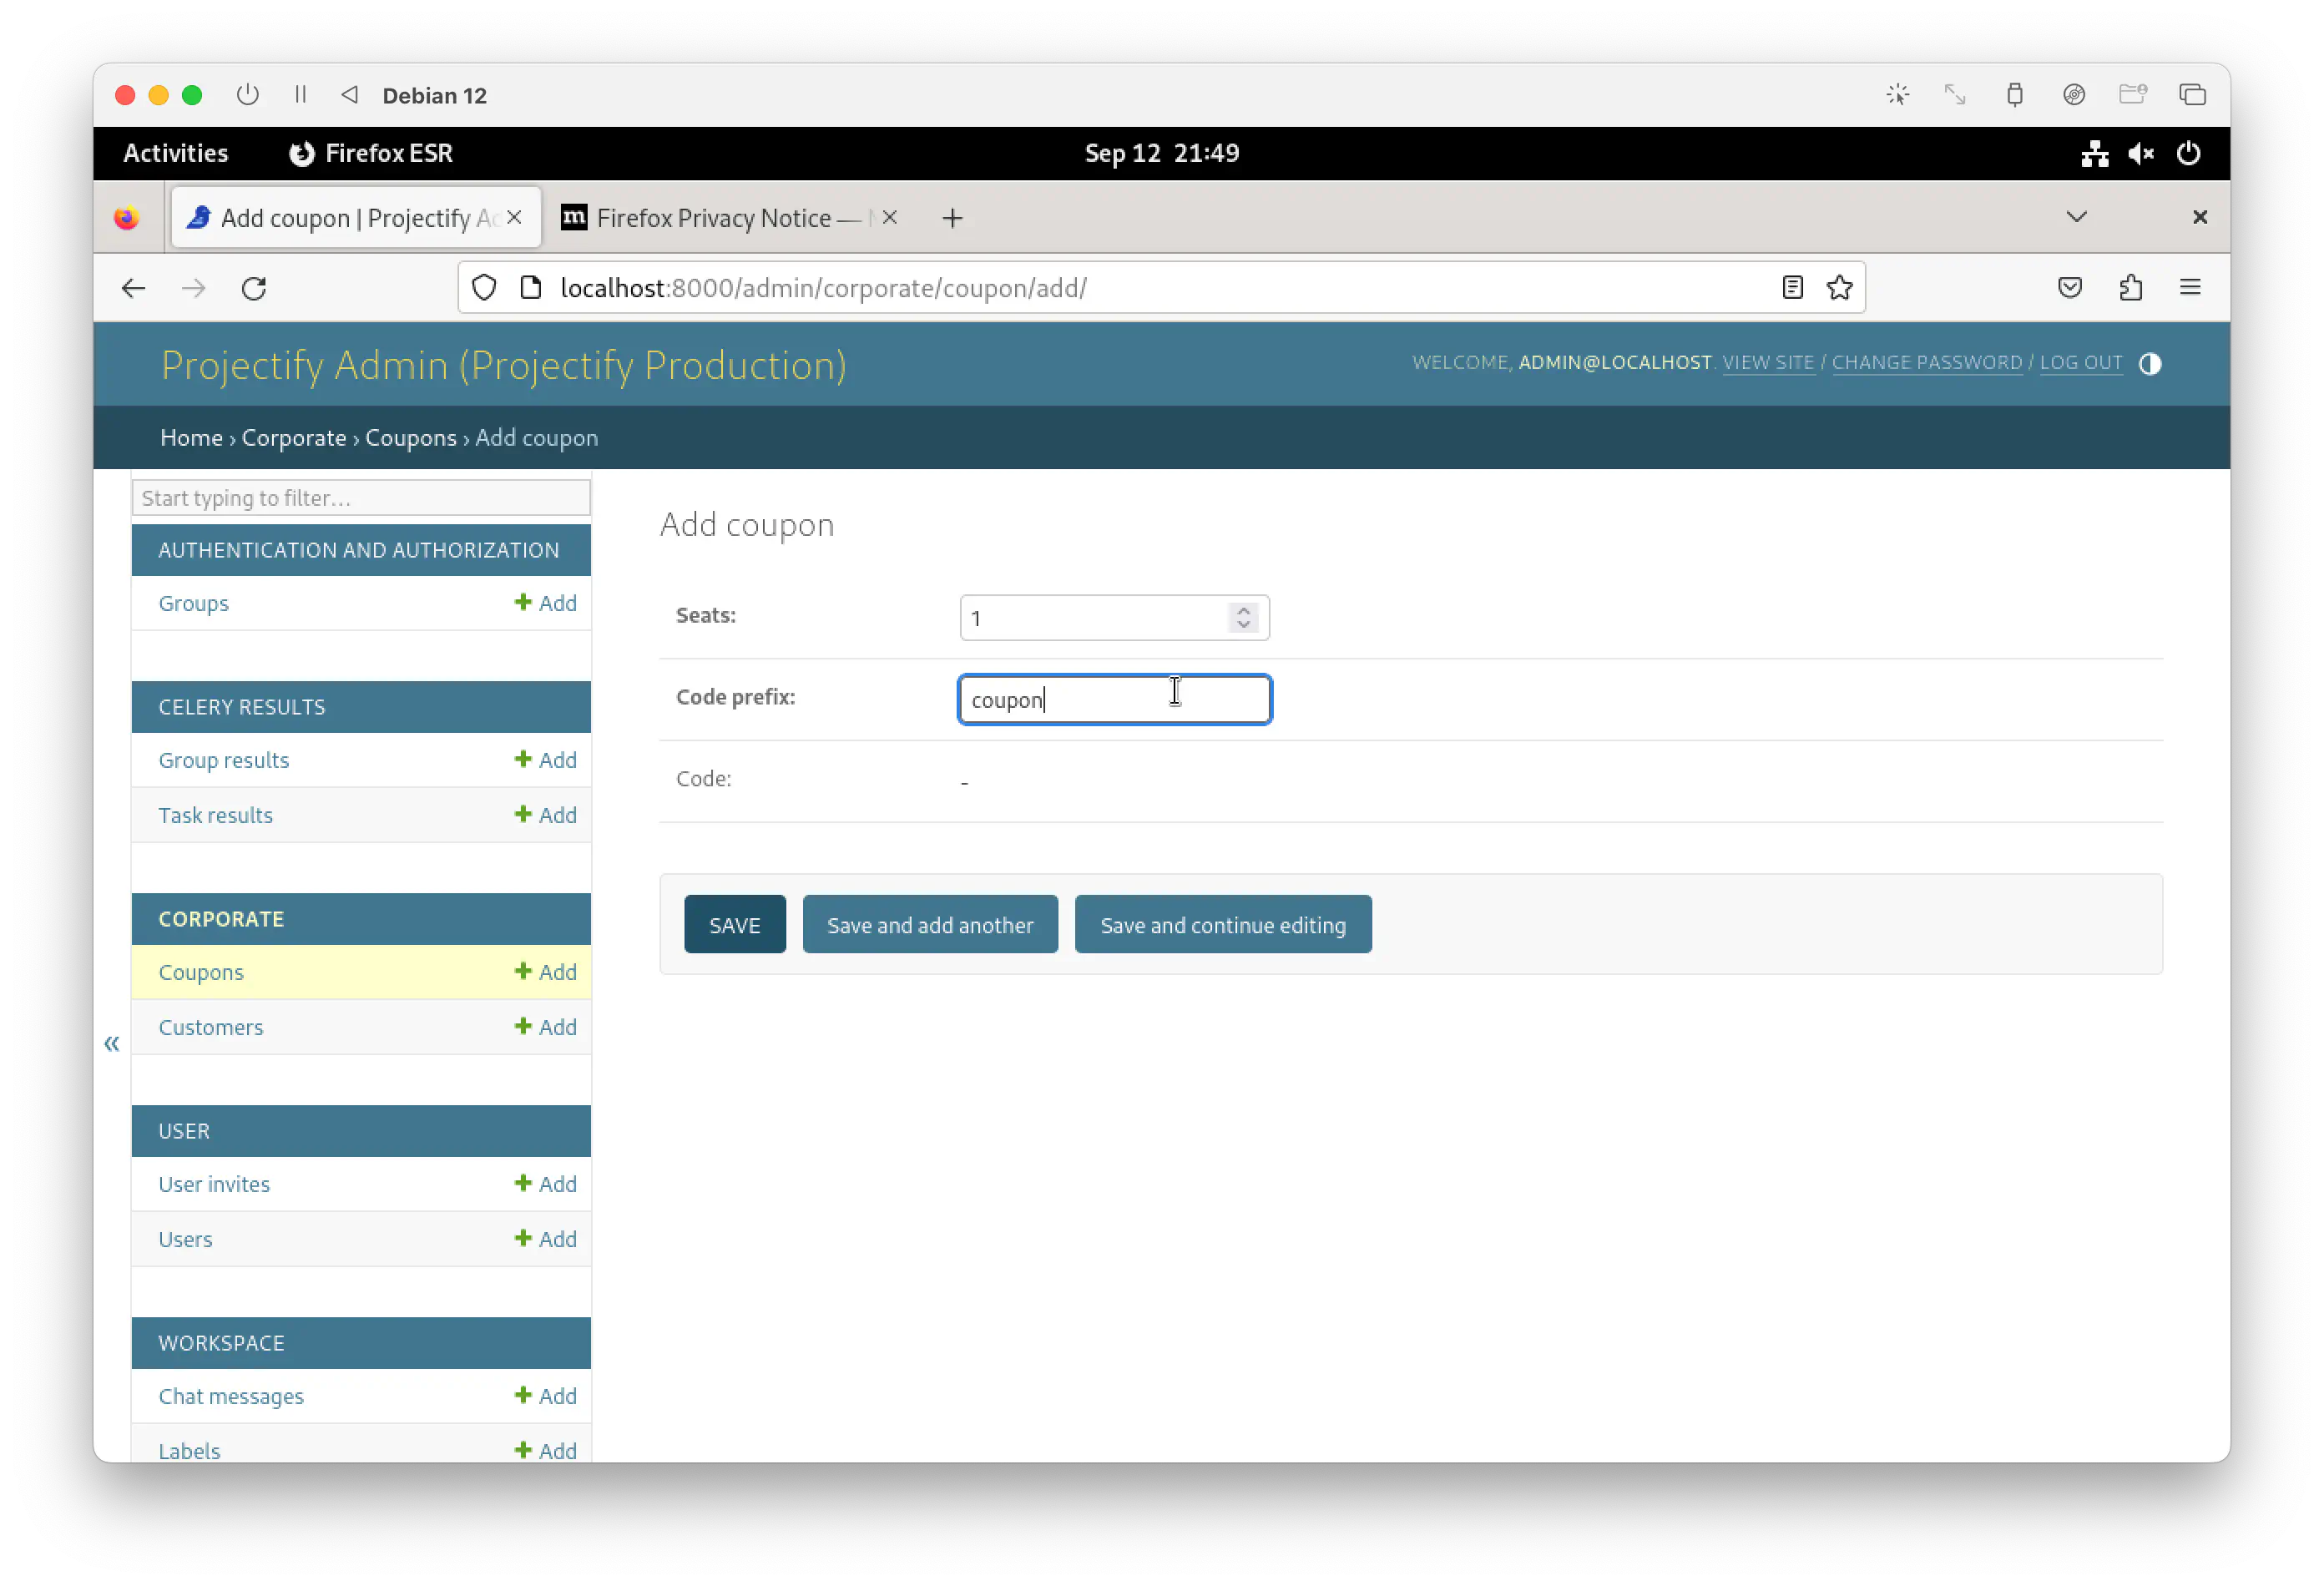2324x1586 pixels.
Task: Bookmark this page with the star icon
Action: coord(1839,288)
